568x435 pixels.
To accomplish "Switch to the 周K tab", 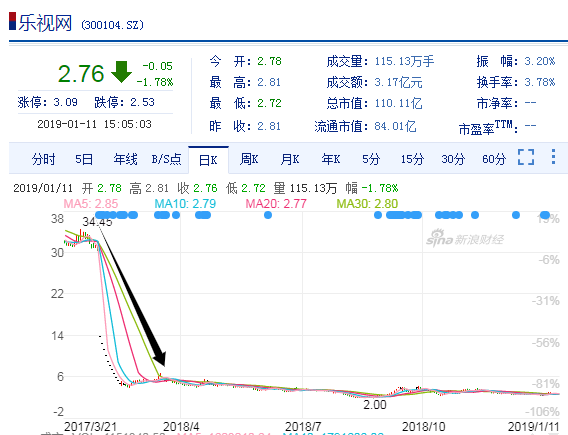I will (x=249, y=159).
